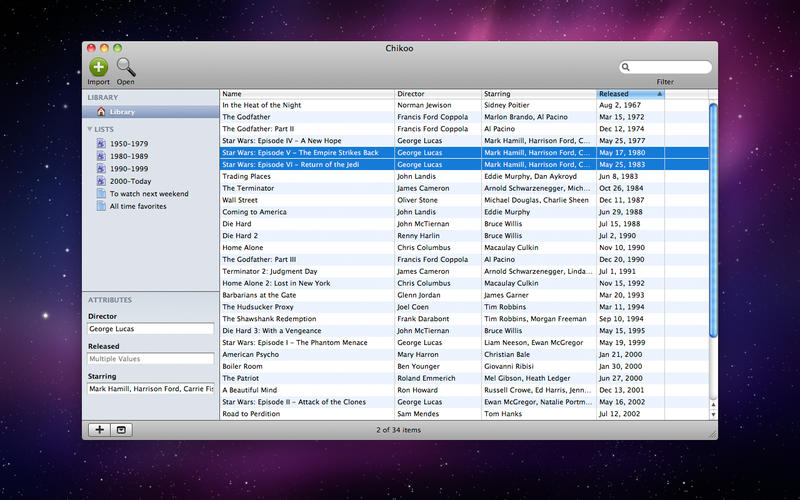The image size is (800, 500).
Task: Select The Godfather: Part II row
Action: click(464, 129)
